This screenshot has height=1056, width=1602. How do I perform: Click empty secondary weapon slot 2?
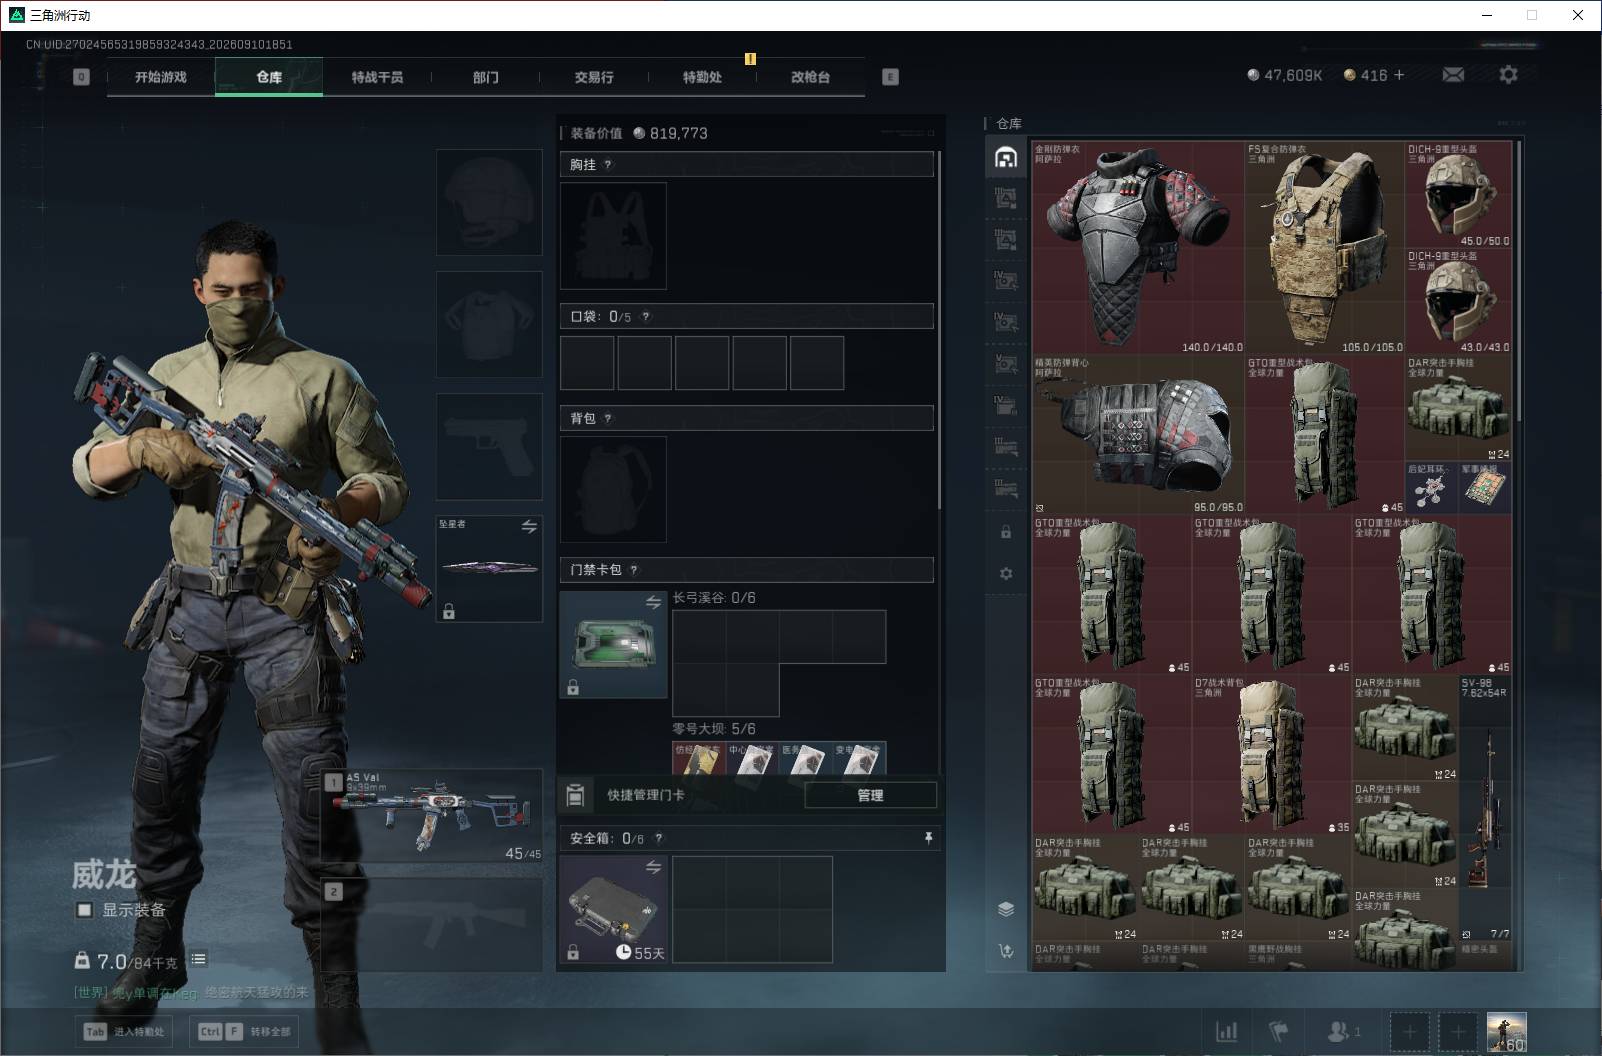[432, 925]
